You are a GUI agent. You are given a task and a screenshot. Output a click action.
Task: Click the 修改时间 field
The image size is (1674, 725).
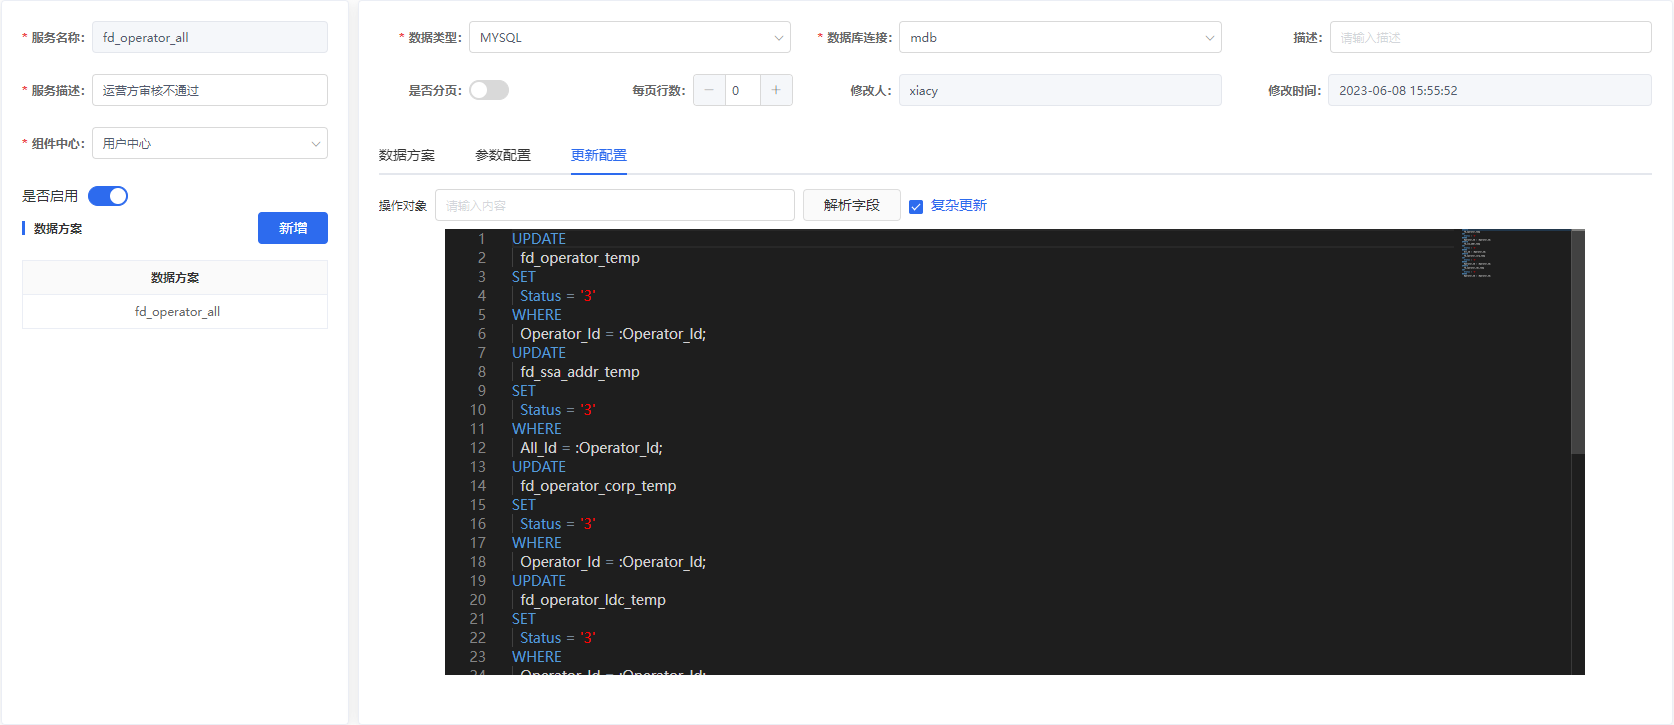1490,90
